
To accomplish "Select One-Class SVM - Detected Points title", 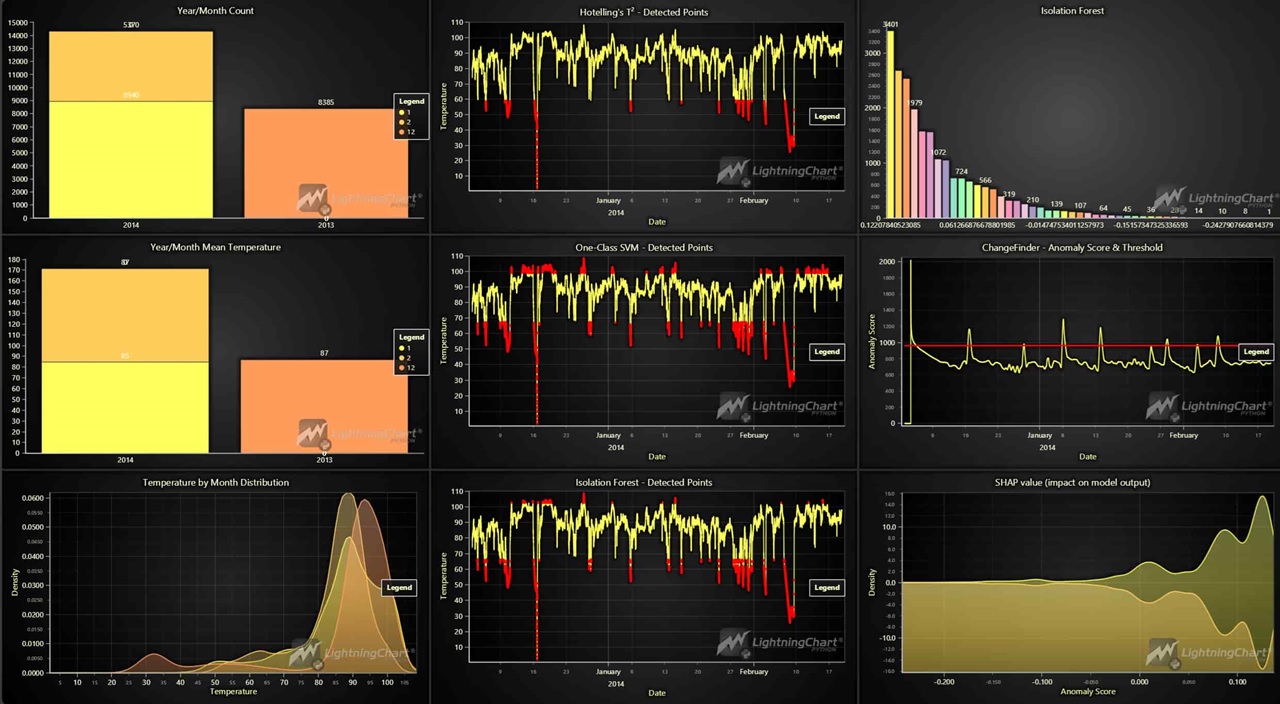I will (x=644, y=247).
